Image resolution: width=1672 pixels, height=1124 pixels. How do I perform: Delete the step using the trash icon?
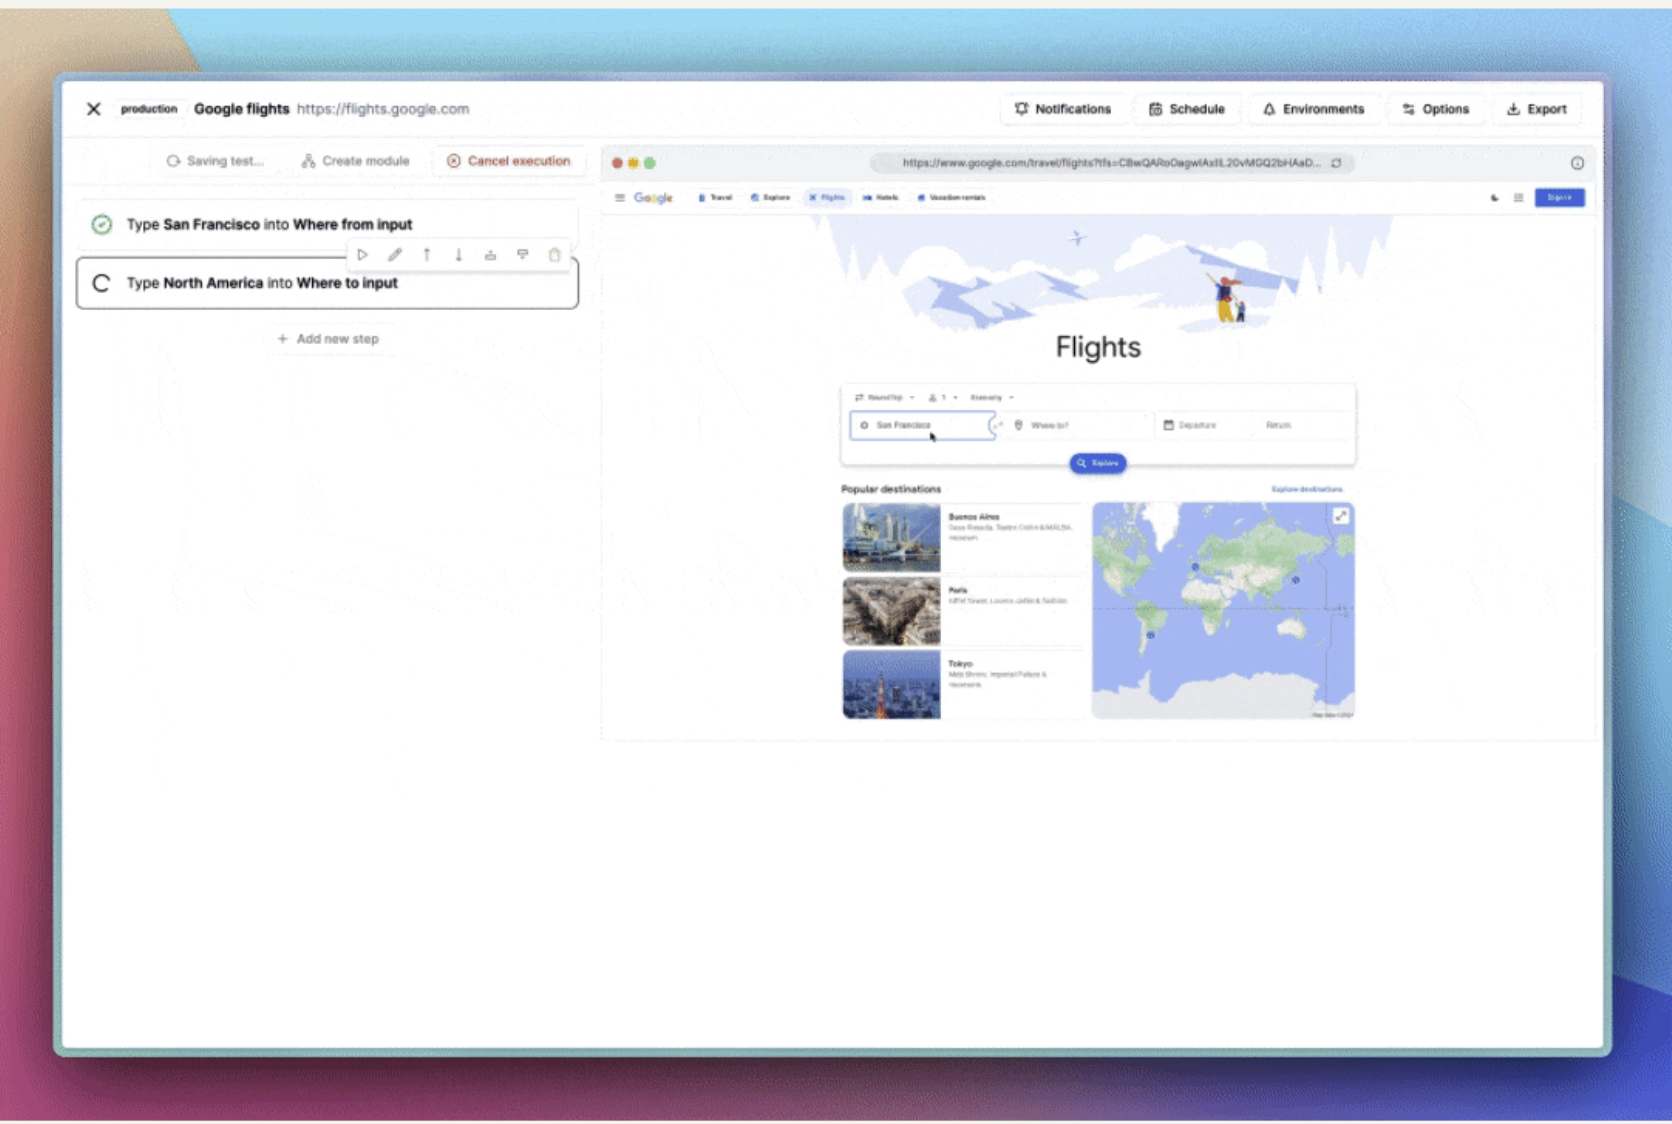pyautogui.click(x=554, y=255)
